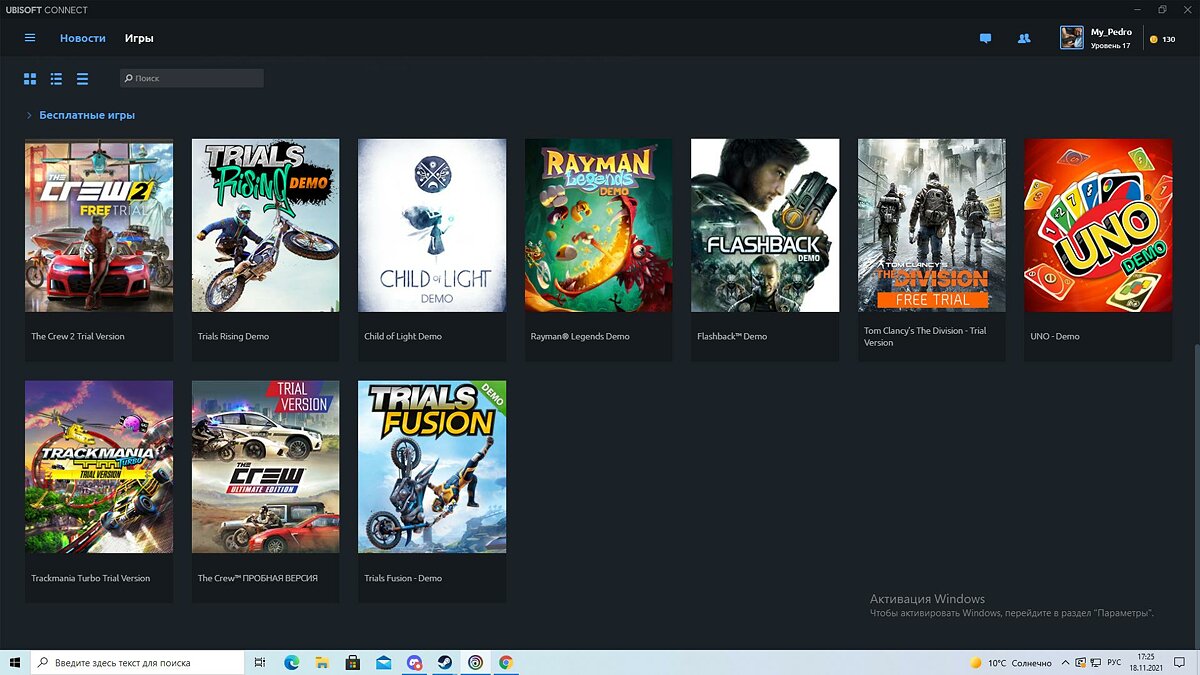Switch to detailed list view
The image size is (1200, 675).
tap(56, 78)
